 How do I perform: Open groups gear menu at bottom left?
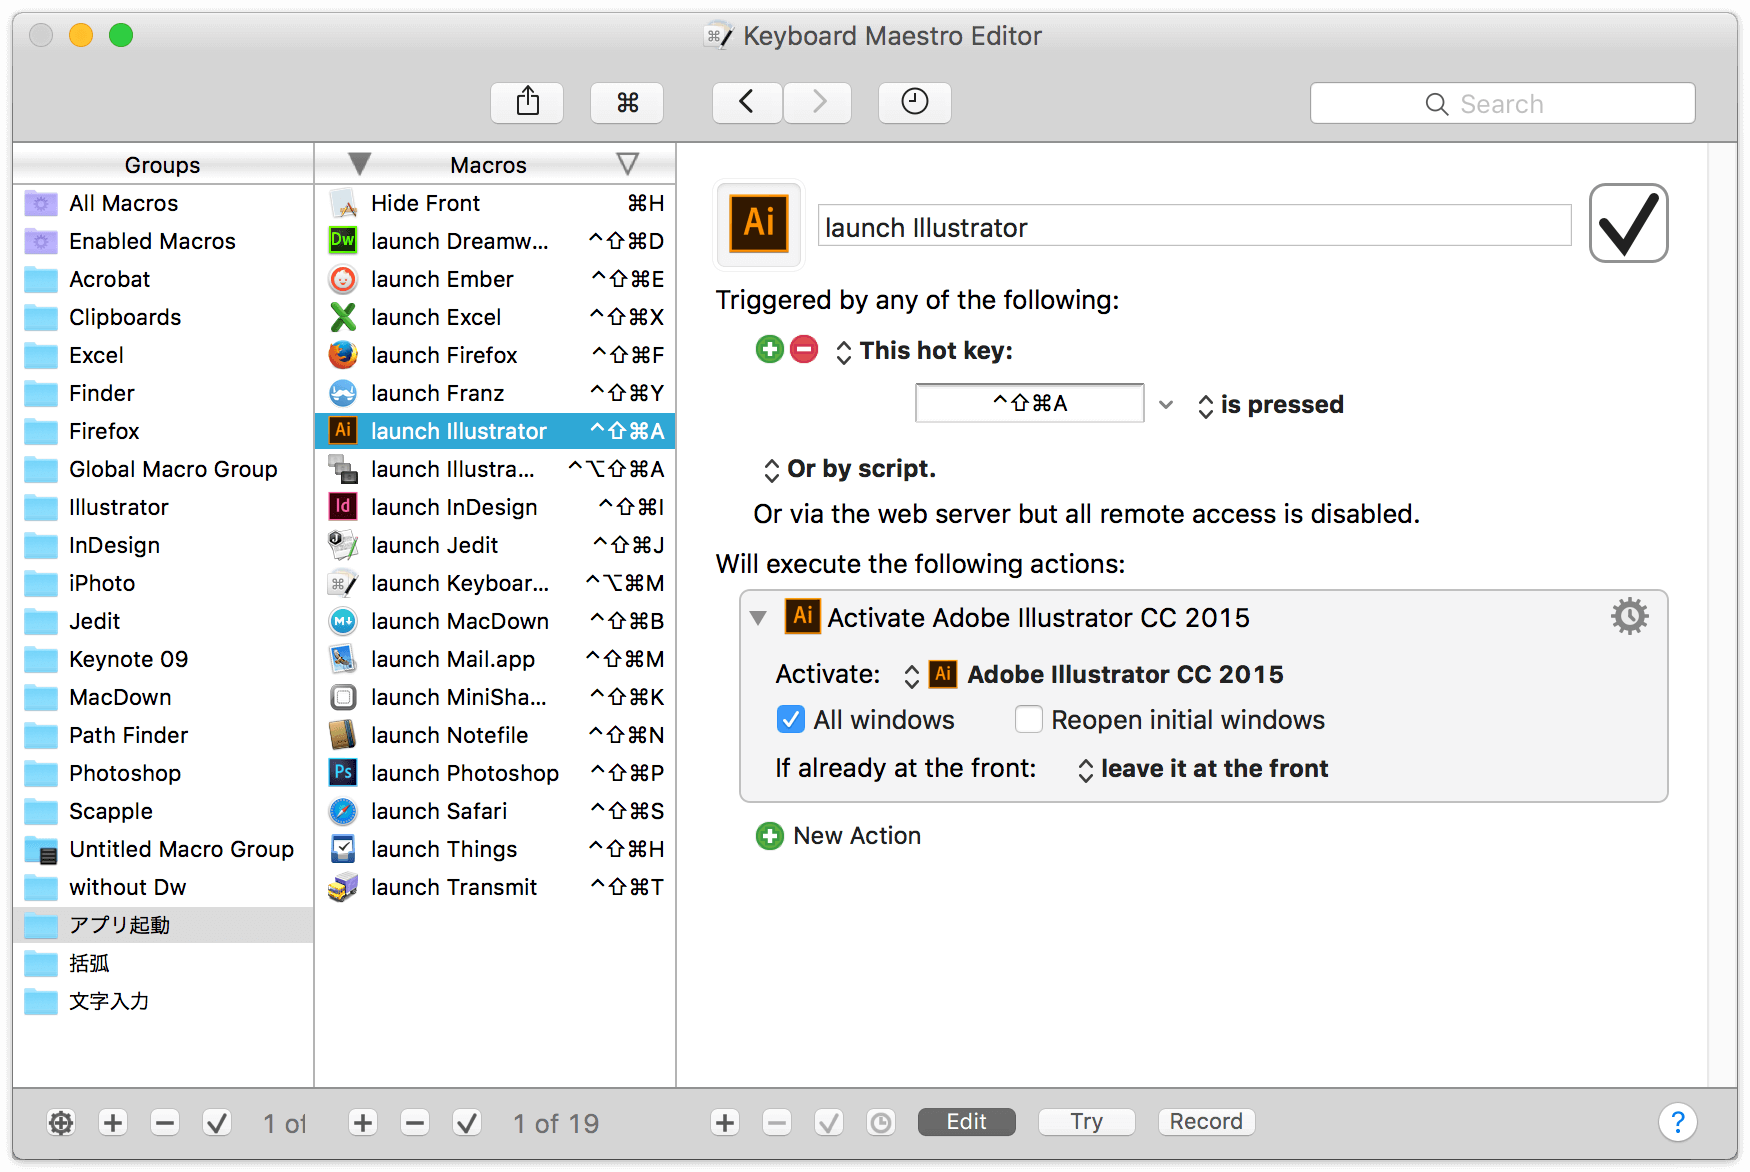(x=61, y=1123)
